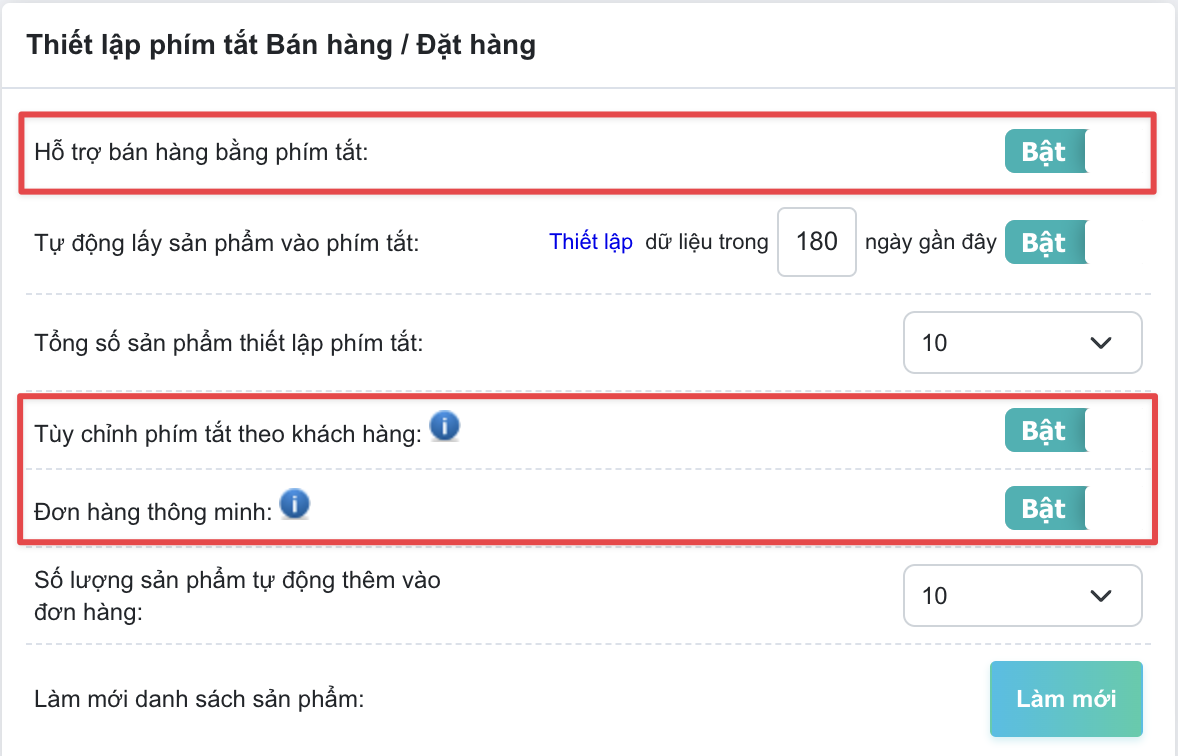Click the Tùy chỉnh phím tắt theo khách hàng text
This screenshot has height=756, width=1178.
coord(228,434)
